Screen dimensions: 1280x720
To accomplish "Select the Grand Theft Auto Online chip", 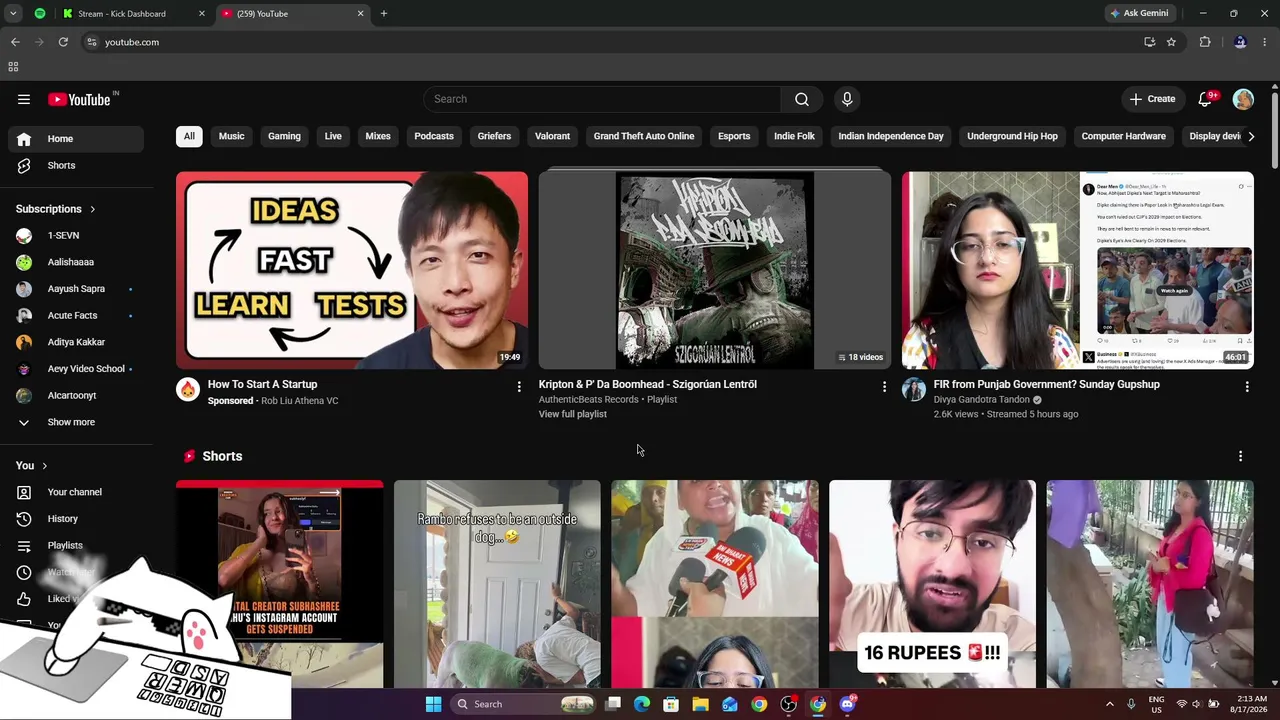I will 644,136.
